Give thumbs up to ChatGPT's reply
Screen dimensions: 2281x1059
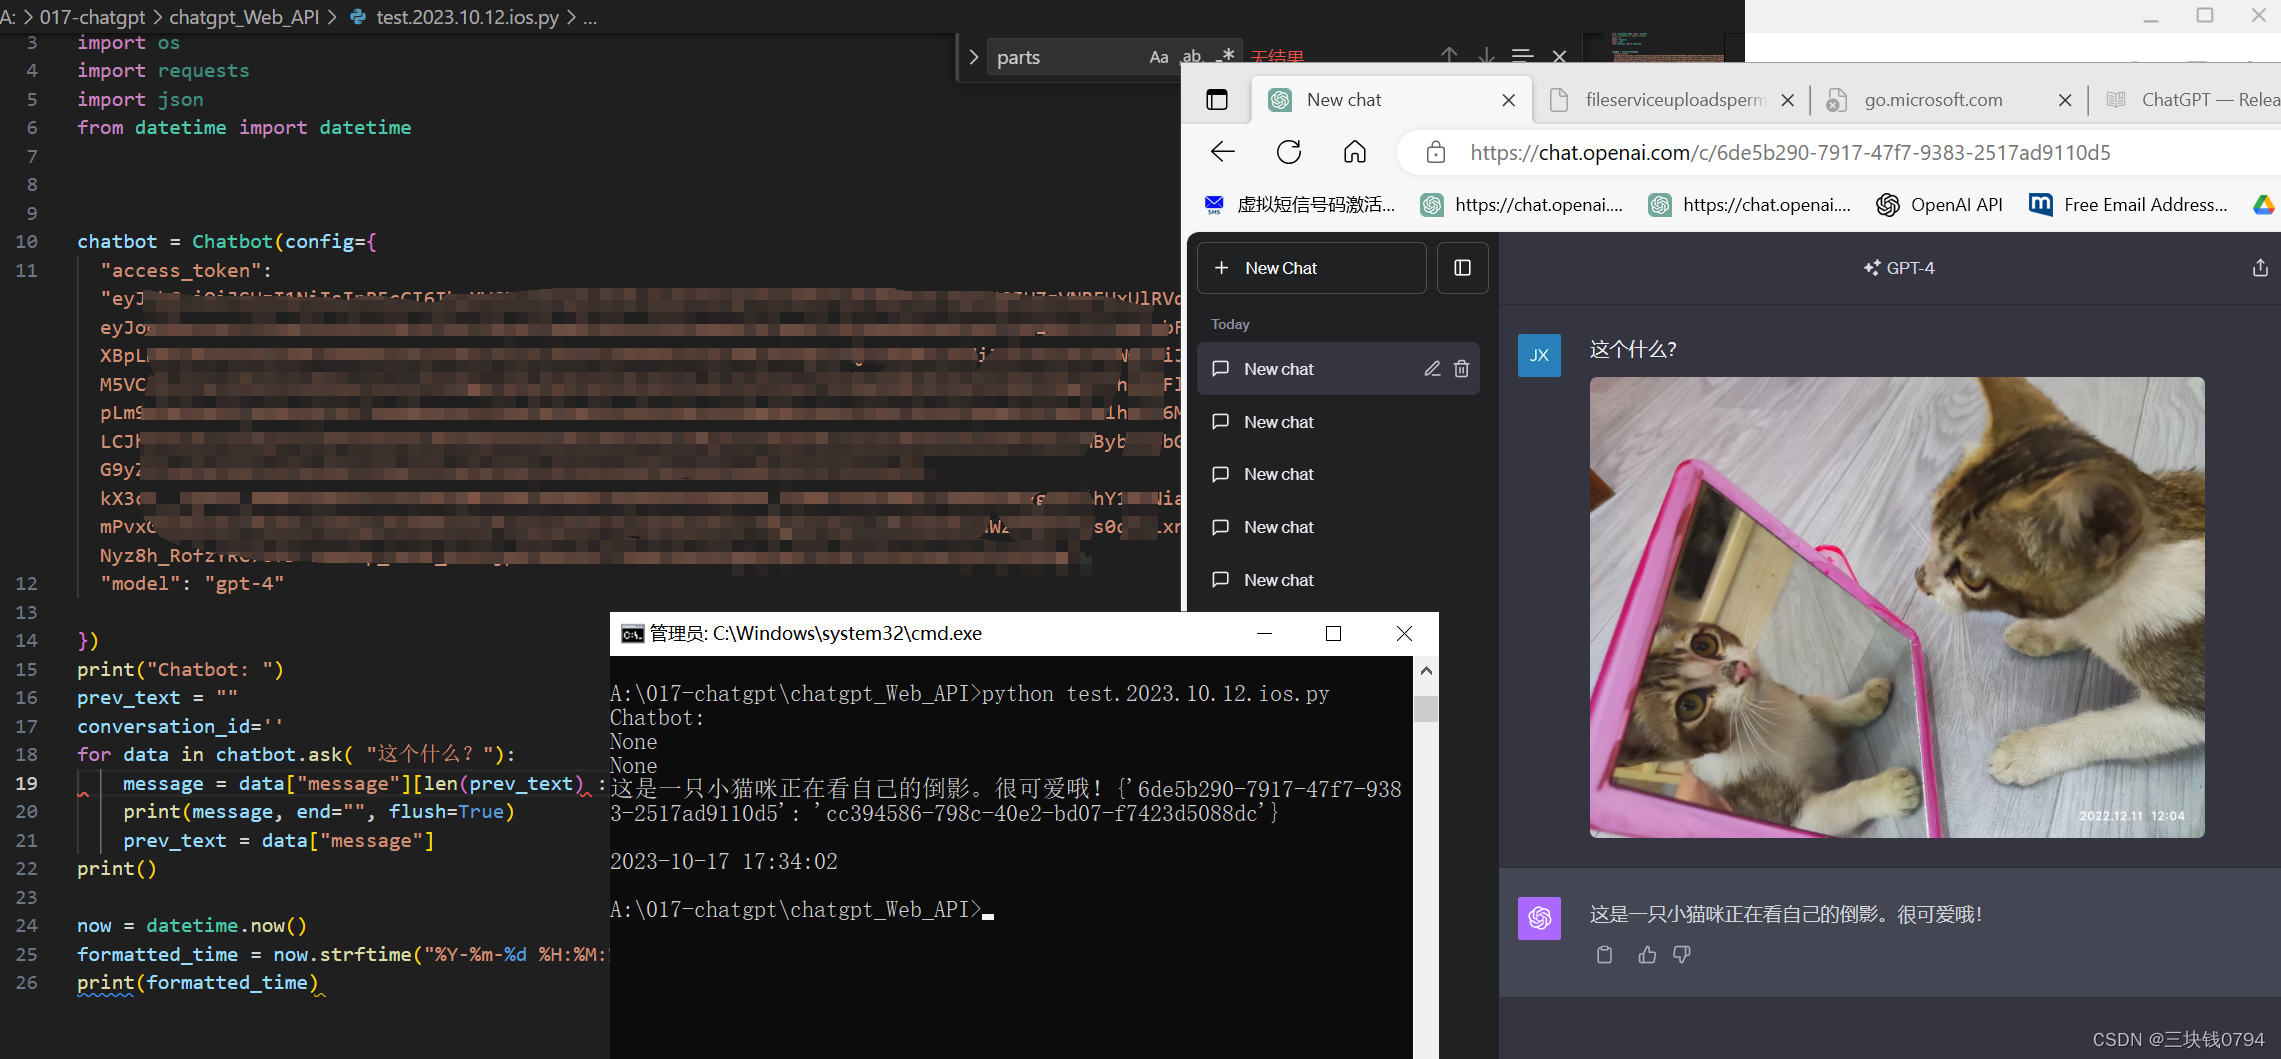[1647, 955]
